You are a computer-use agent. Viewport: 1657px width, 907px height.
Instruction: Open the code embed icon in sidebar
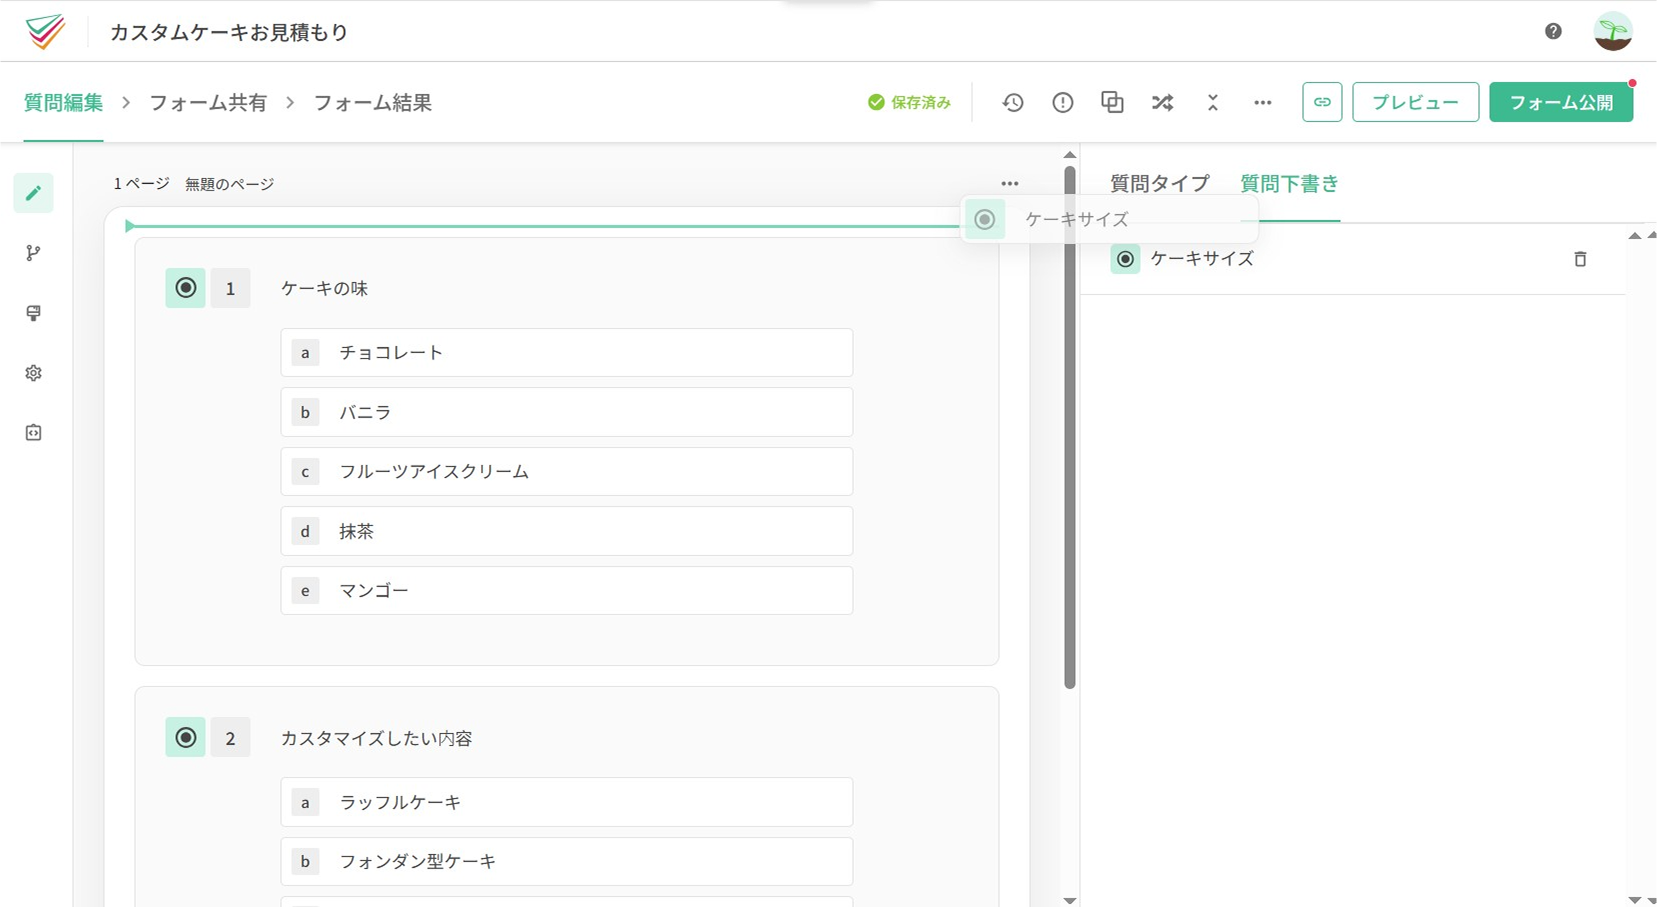coord(33,433)
